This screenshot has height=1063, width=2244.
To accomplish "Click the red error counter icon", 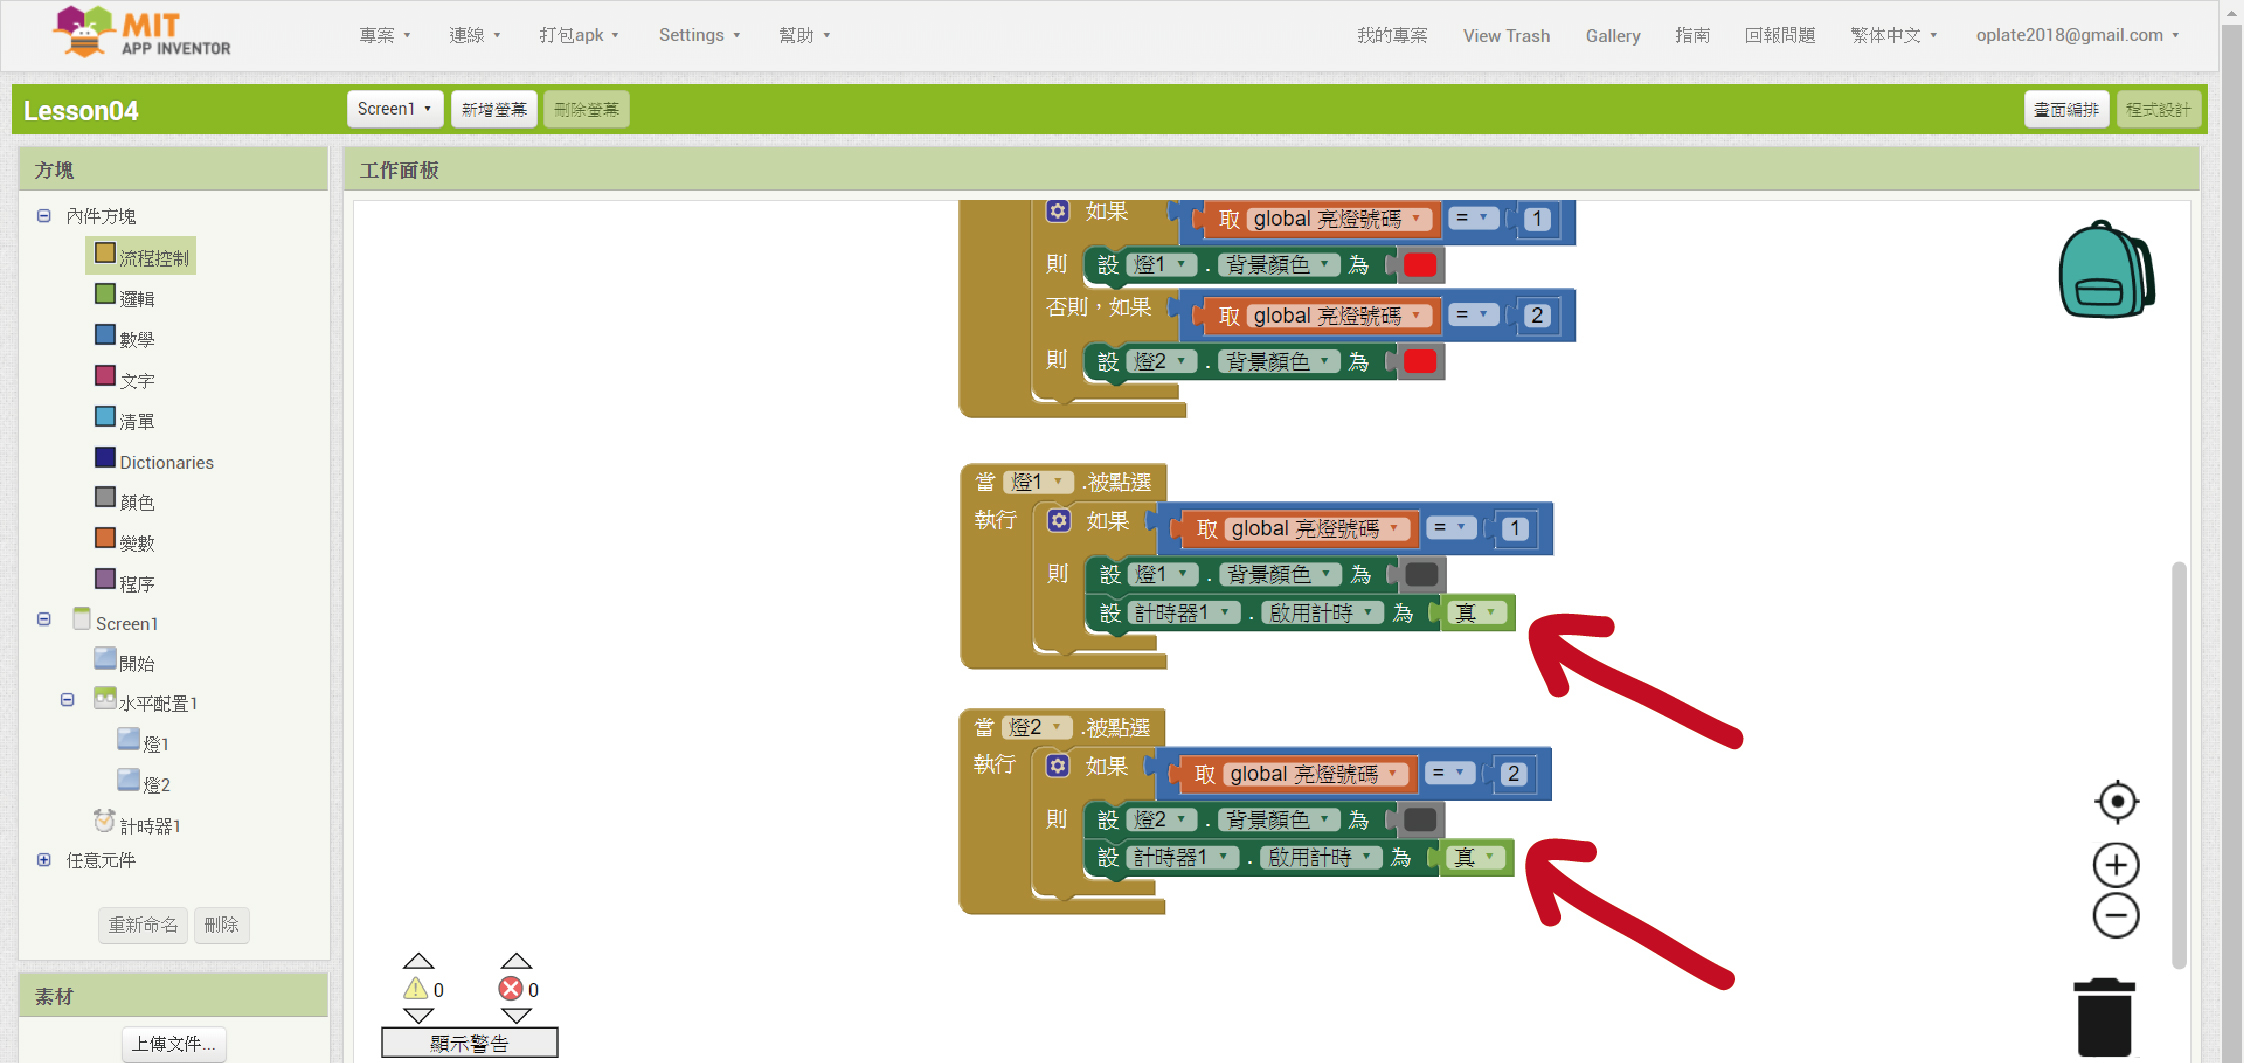I will (511, 989).
